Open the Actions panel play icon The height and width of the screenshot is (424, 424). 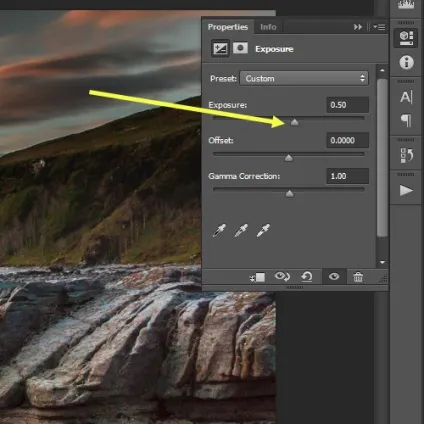[406, 190]
